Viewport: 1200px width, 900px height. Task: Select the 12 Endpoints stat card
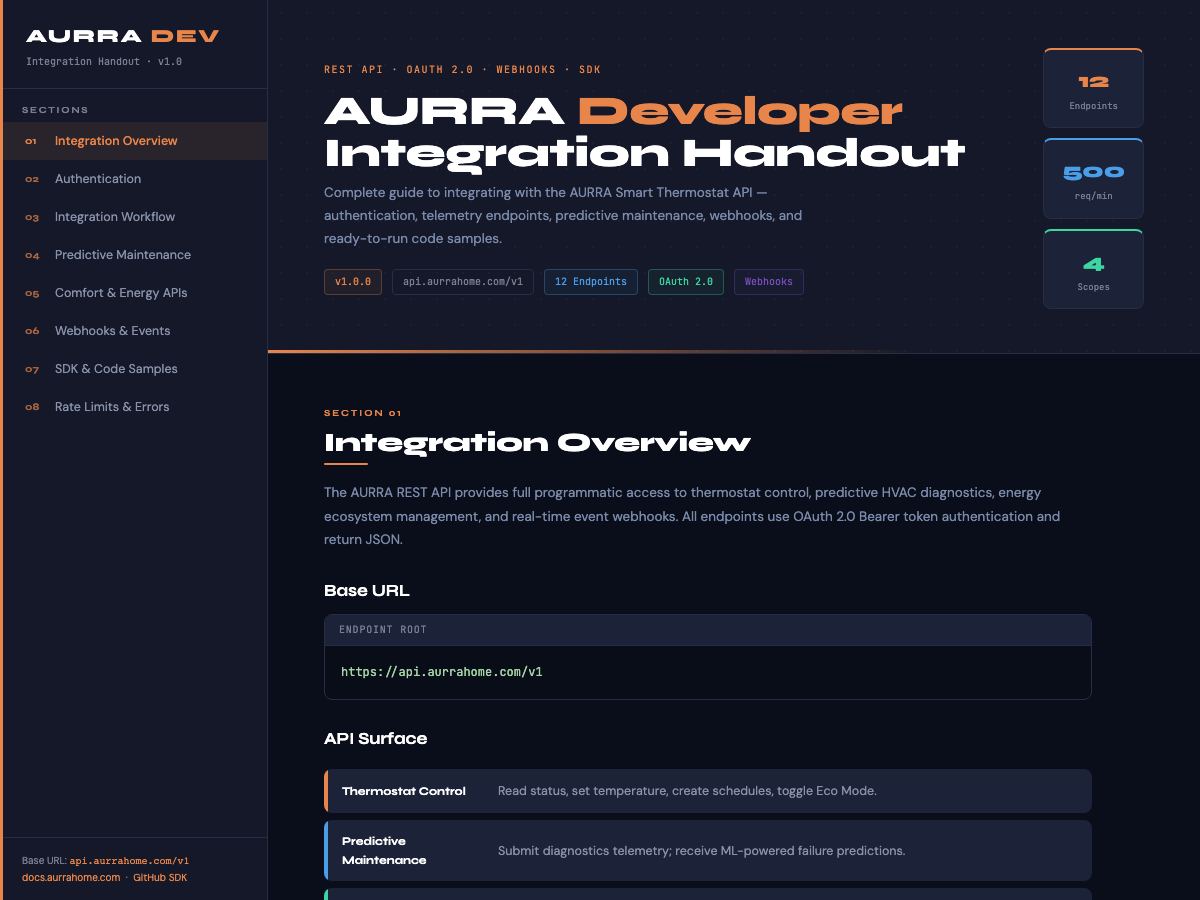point(1093,88)
